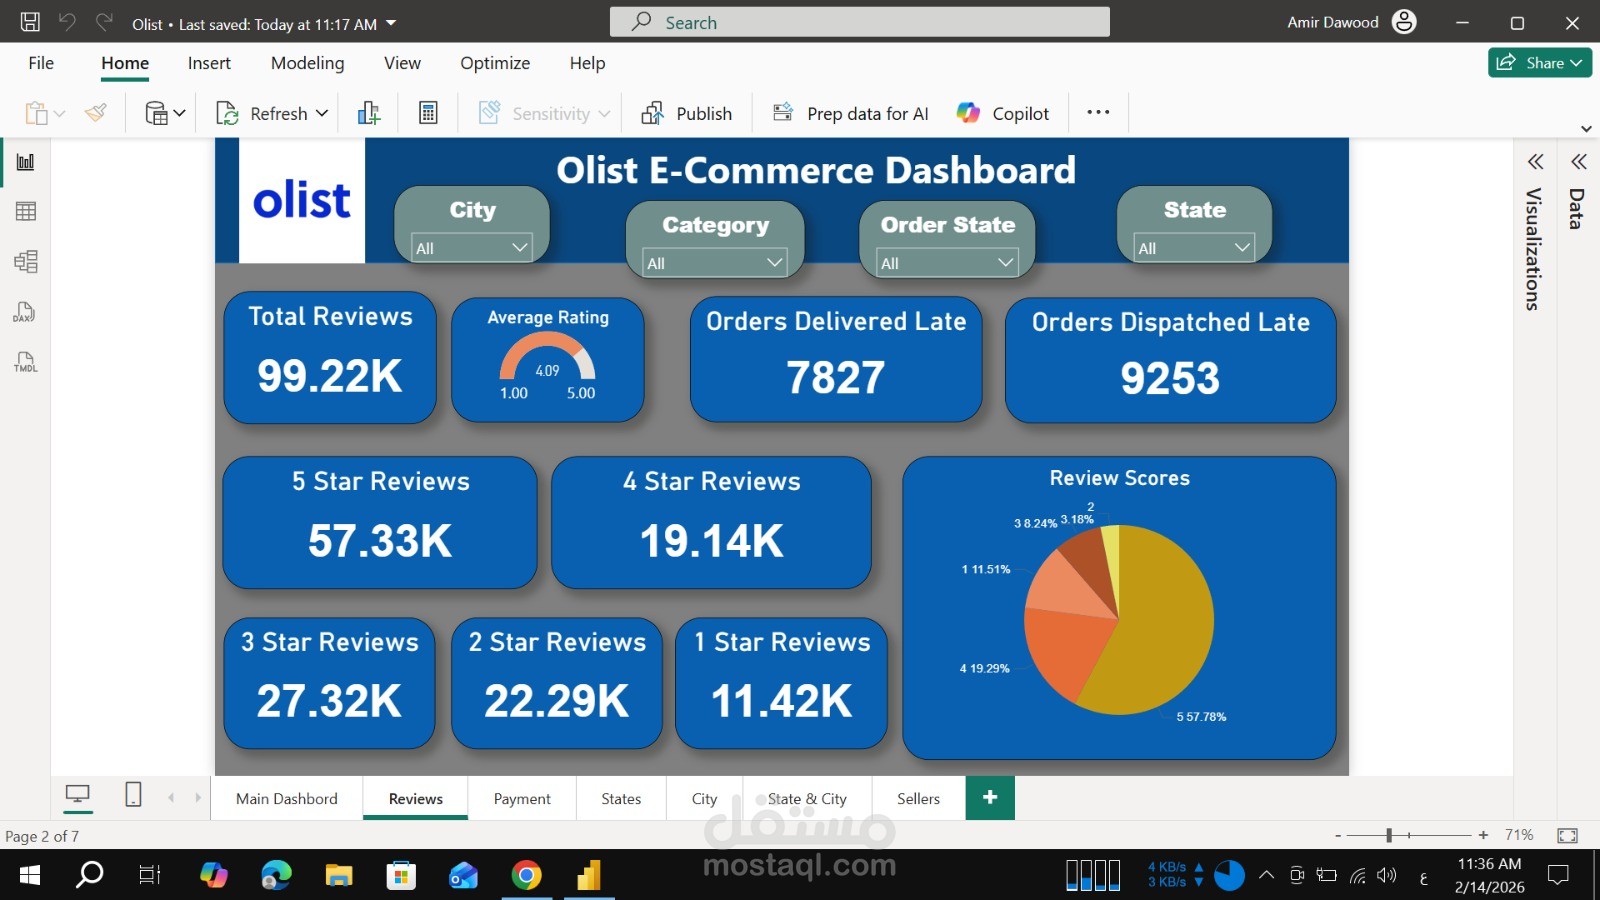
Task: Click the calculator icon to create a measure
Action: [x=428, y=112]
